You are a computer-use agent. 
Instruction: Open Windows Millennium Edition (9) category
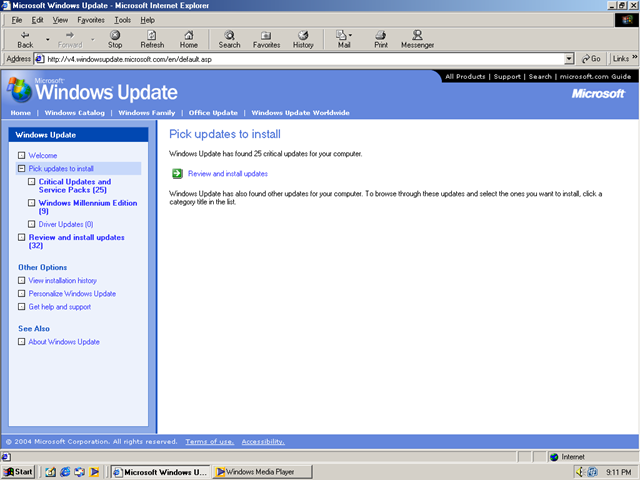coord(88,207)
